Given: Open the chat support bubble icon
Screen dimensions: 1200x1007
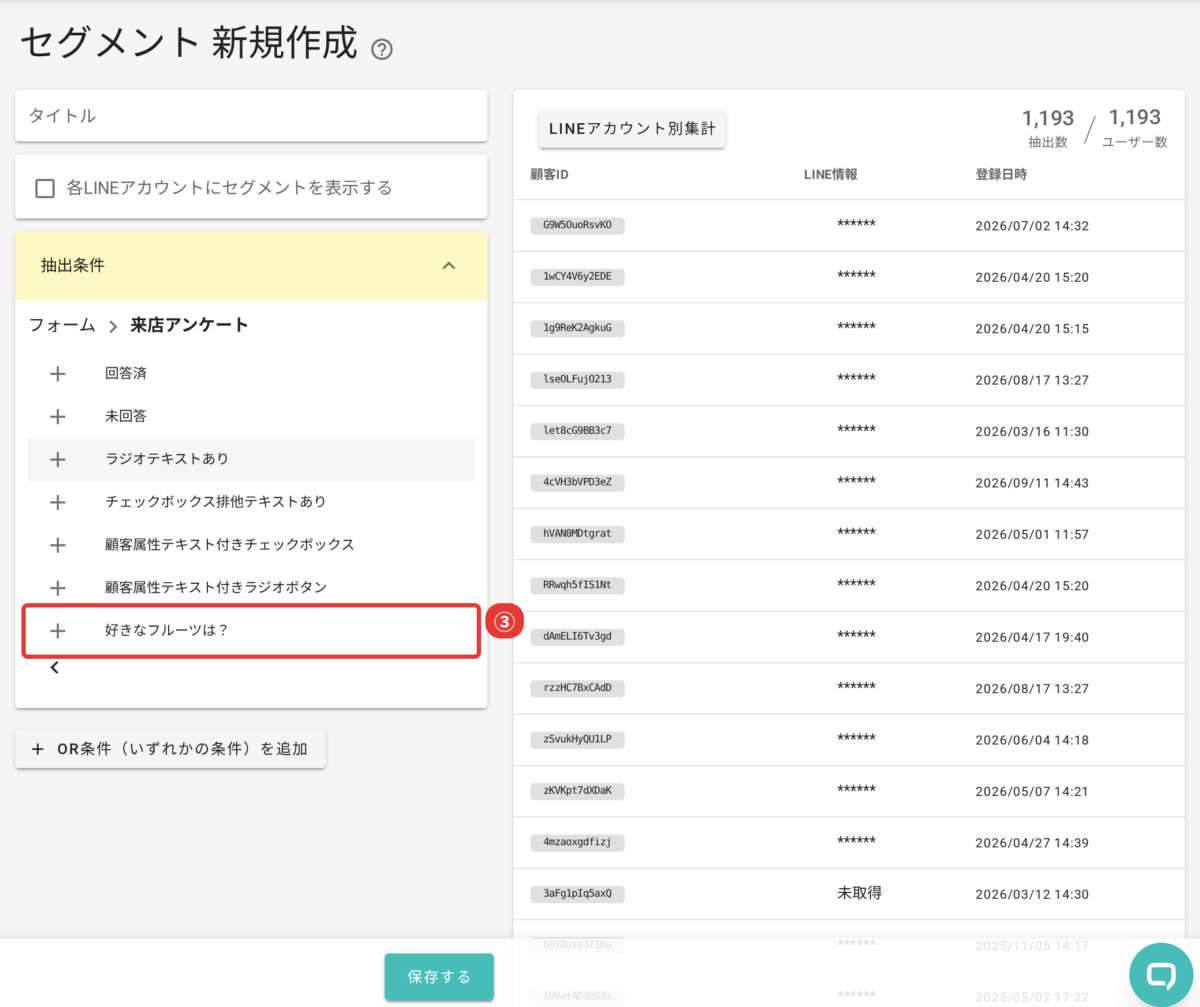Looking at the screenshot, I should point(1161,975).
